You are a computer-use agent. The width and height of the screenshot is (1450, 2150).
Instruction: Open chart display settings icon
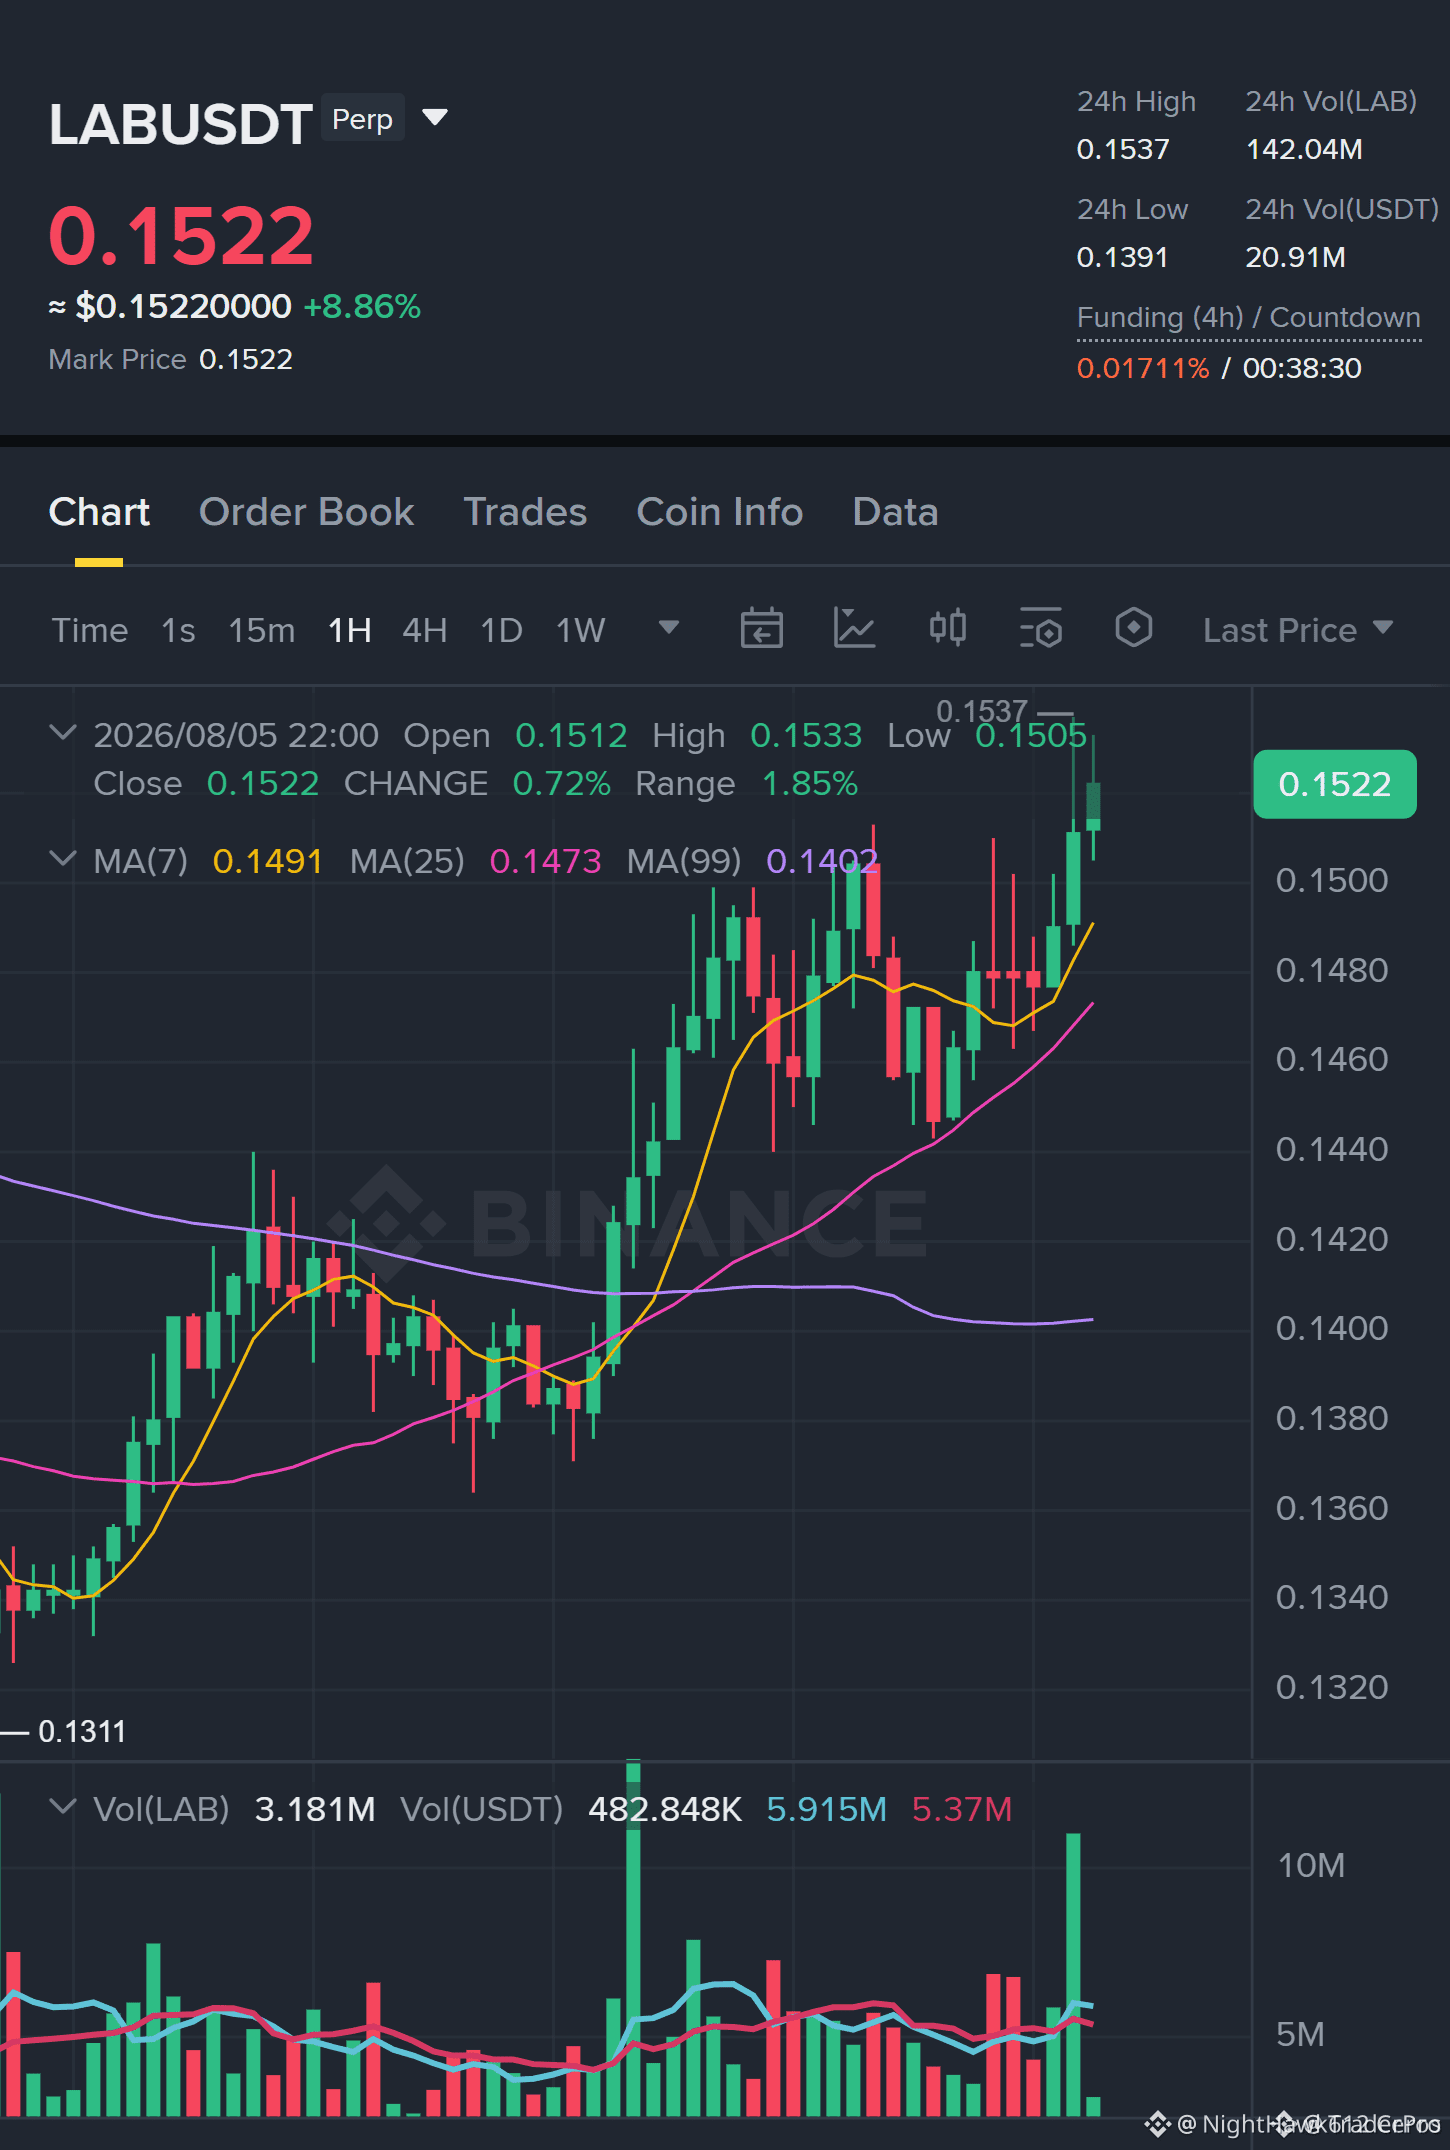pyautogui.click(x=1040, y=629)
